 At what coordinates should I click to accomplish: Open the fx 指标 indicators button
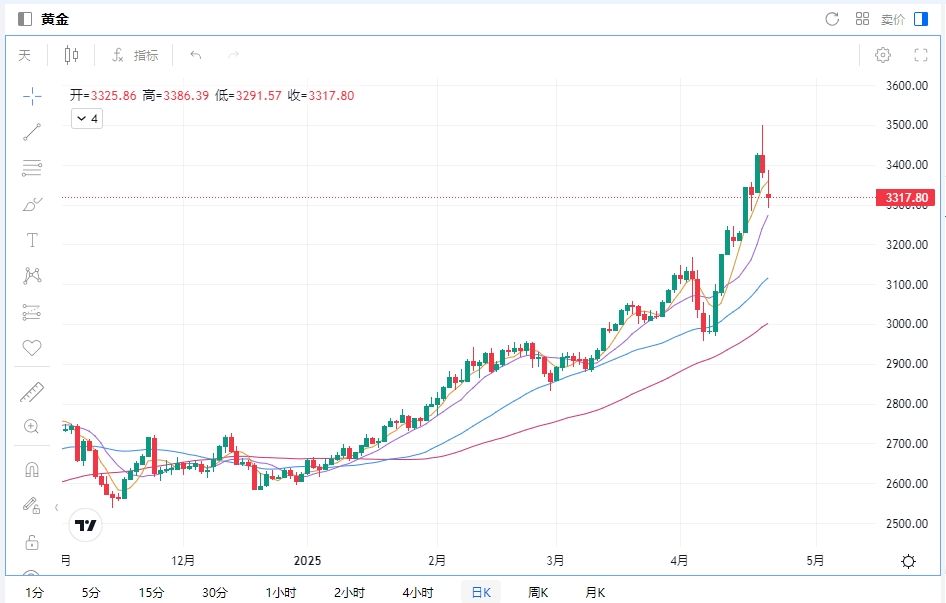coord(135,55)
